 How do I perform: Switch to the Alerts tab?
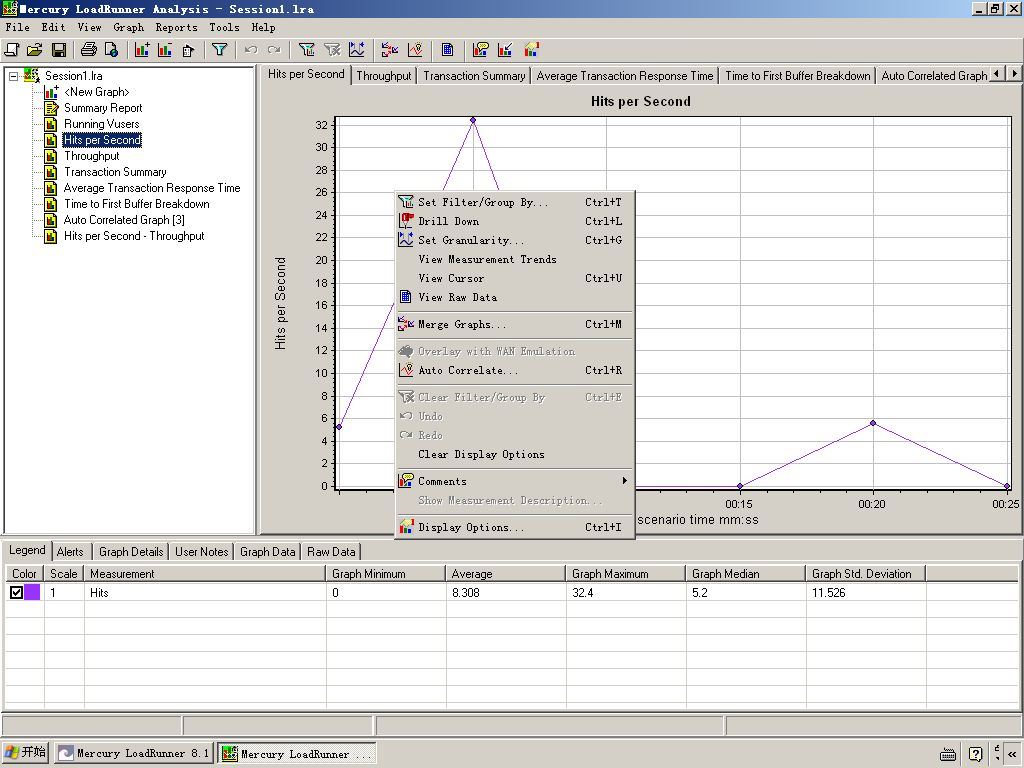(x=70, y=552)
